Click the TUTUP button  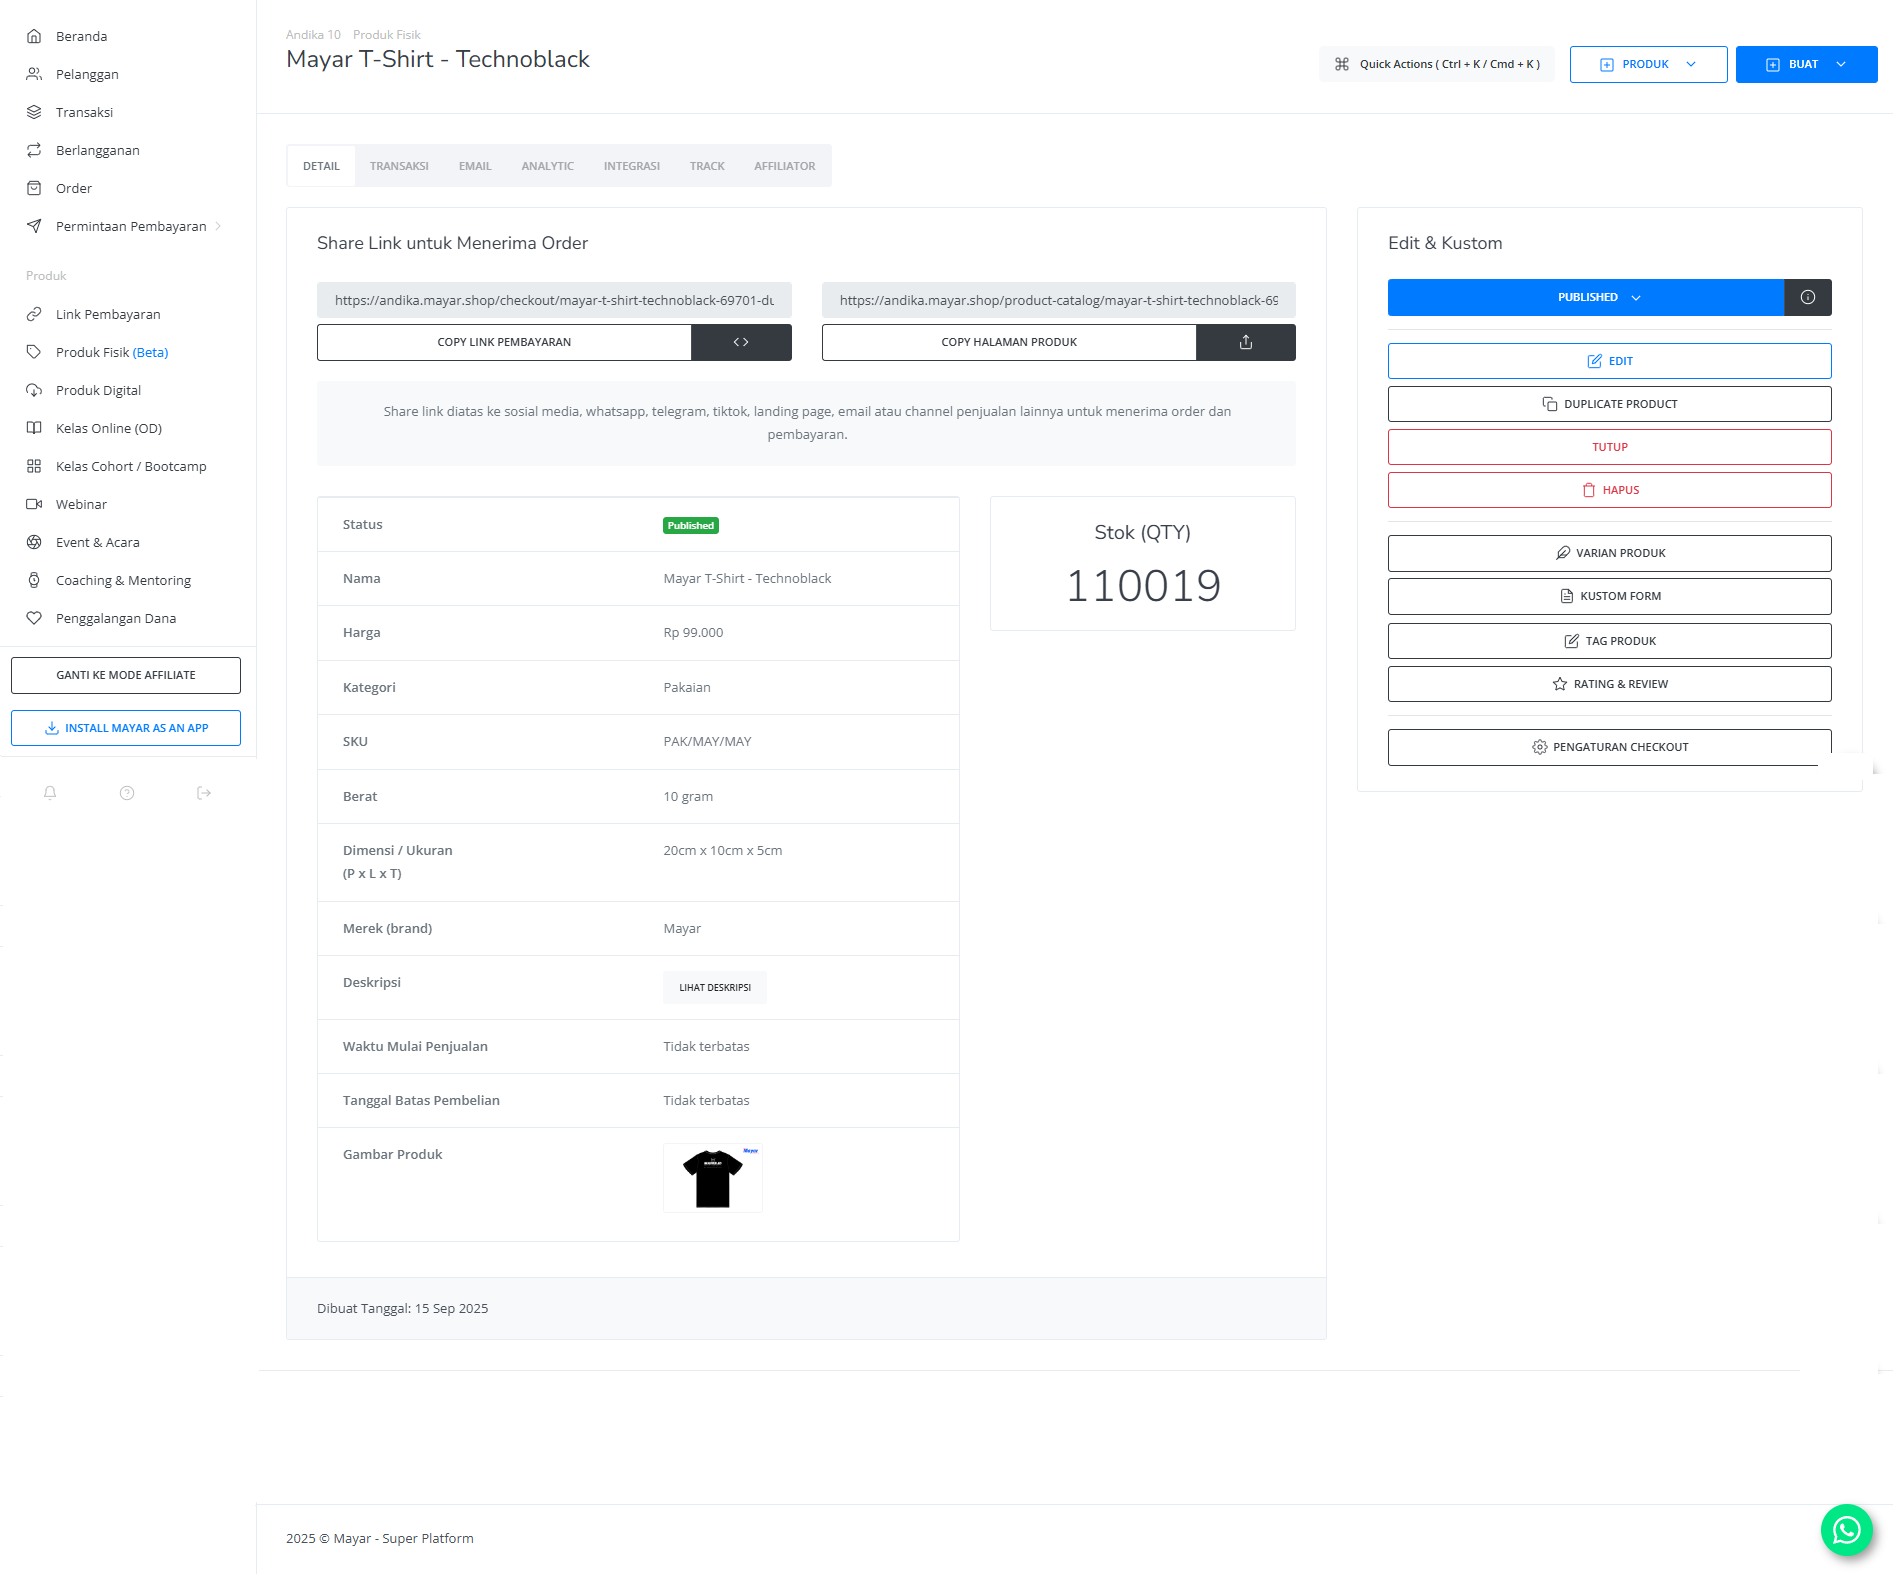point(1609,447)
